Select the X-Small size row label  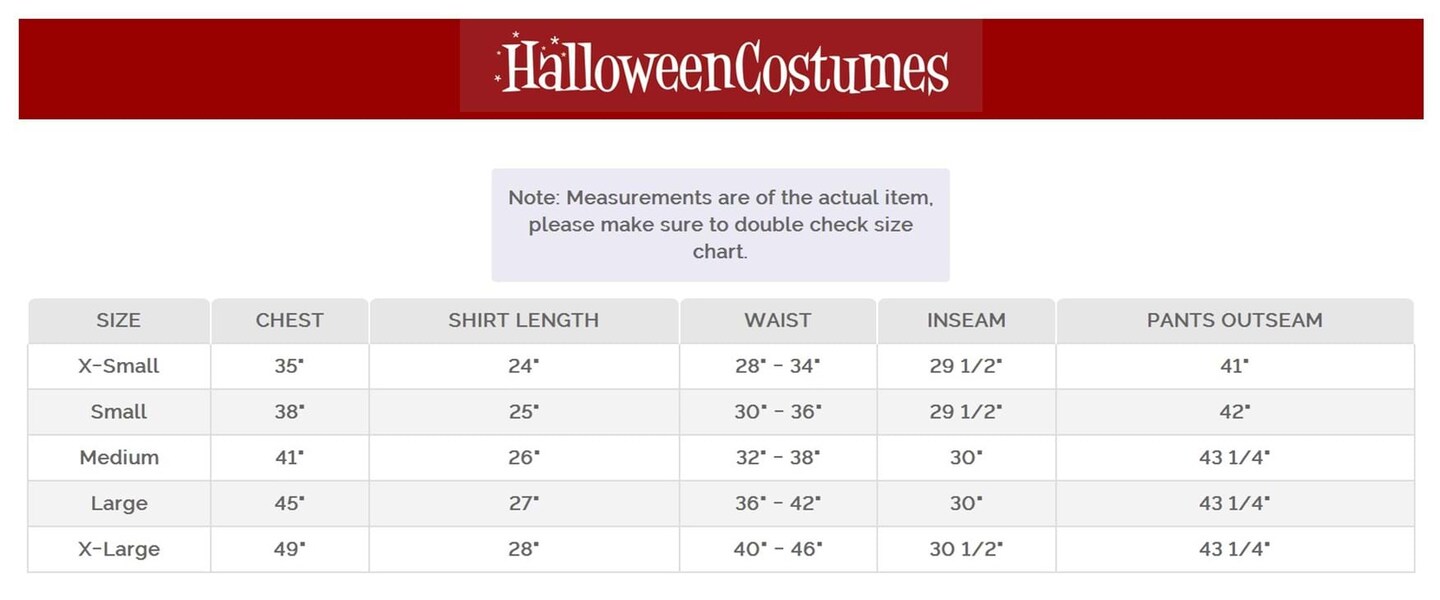pyautogui.click(x=118, y=366)
